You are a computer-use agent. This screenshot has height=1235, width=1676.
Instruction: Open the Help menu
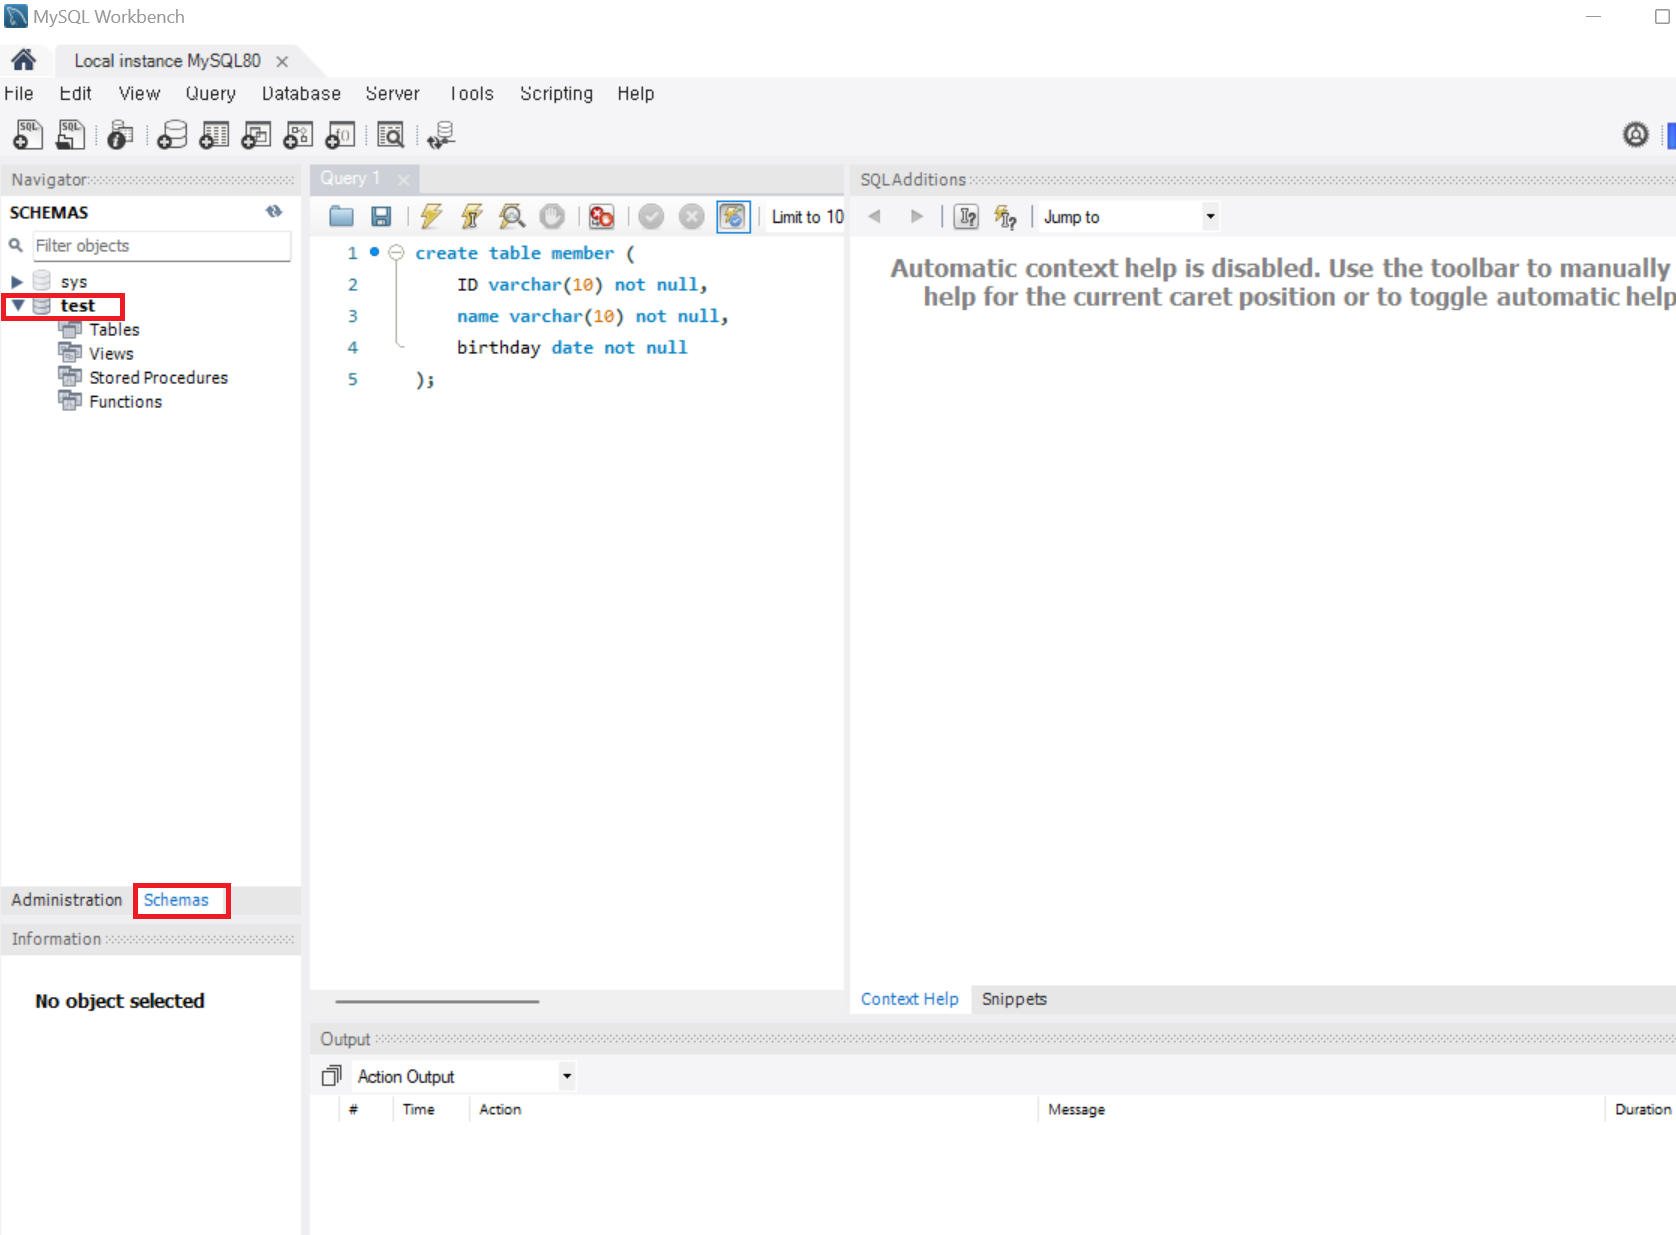pos(635,93)
